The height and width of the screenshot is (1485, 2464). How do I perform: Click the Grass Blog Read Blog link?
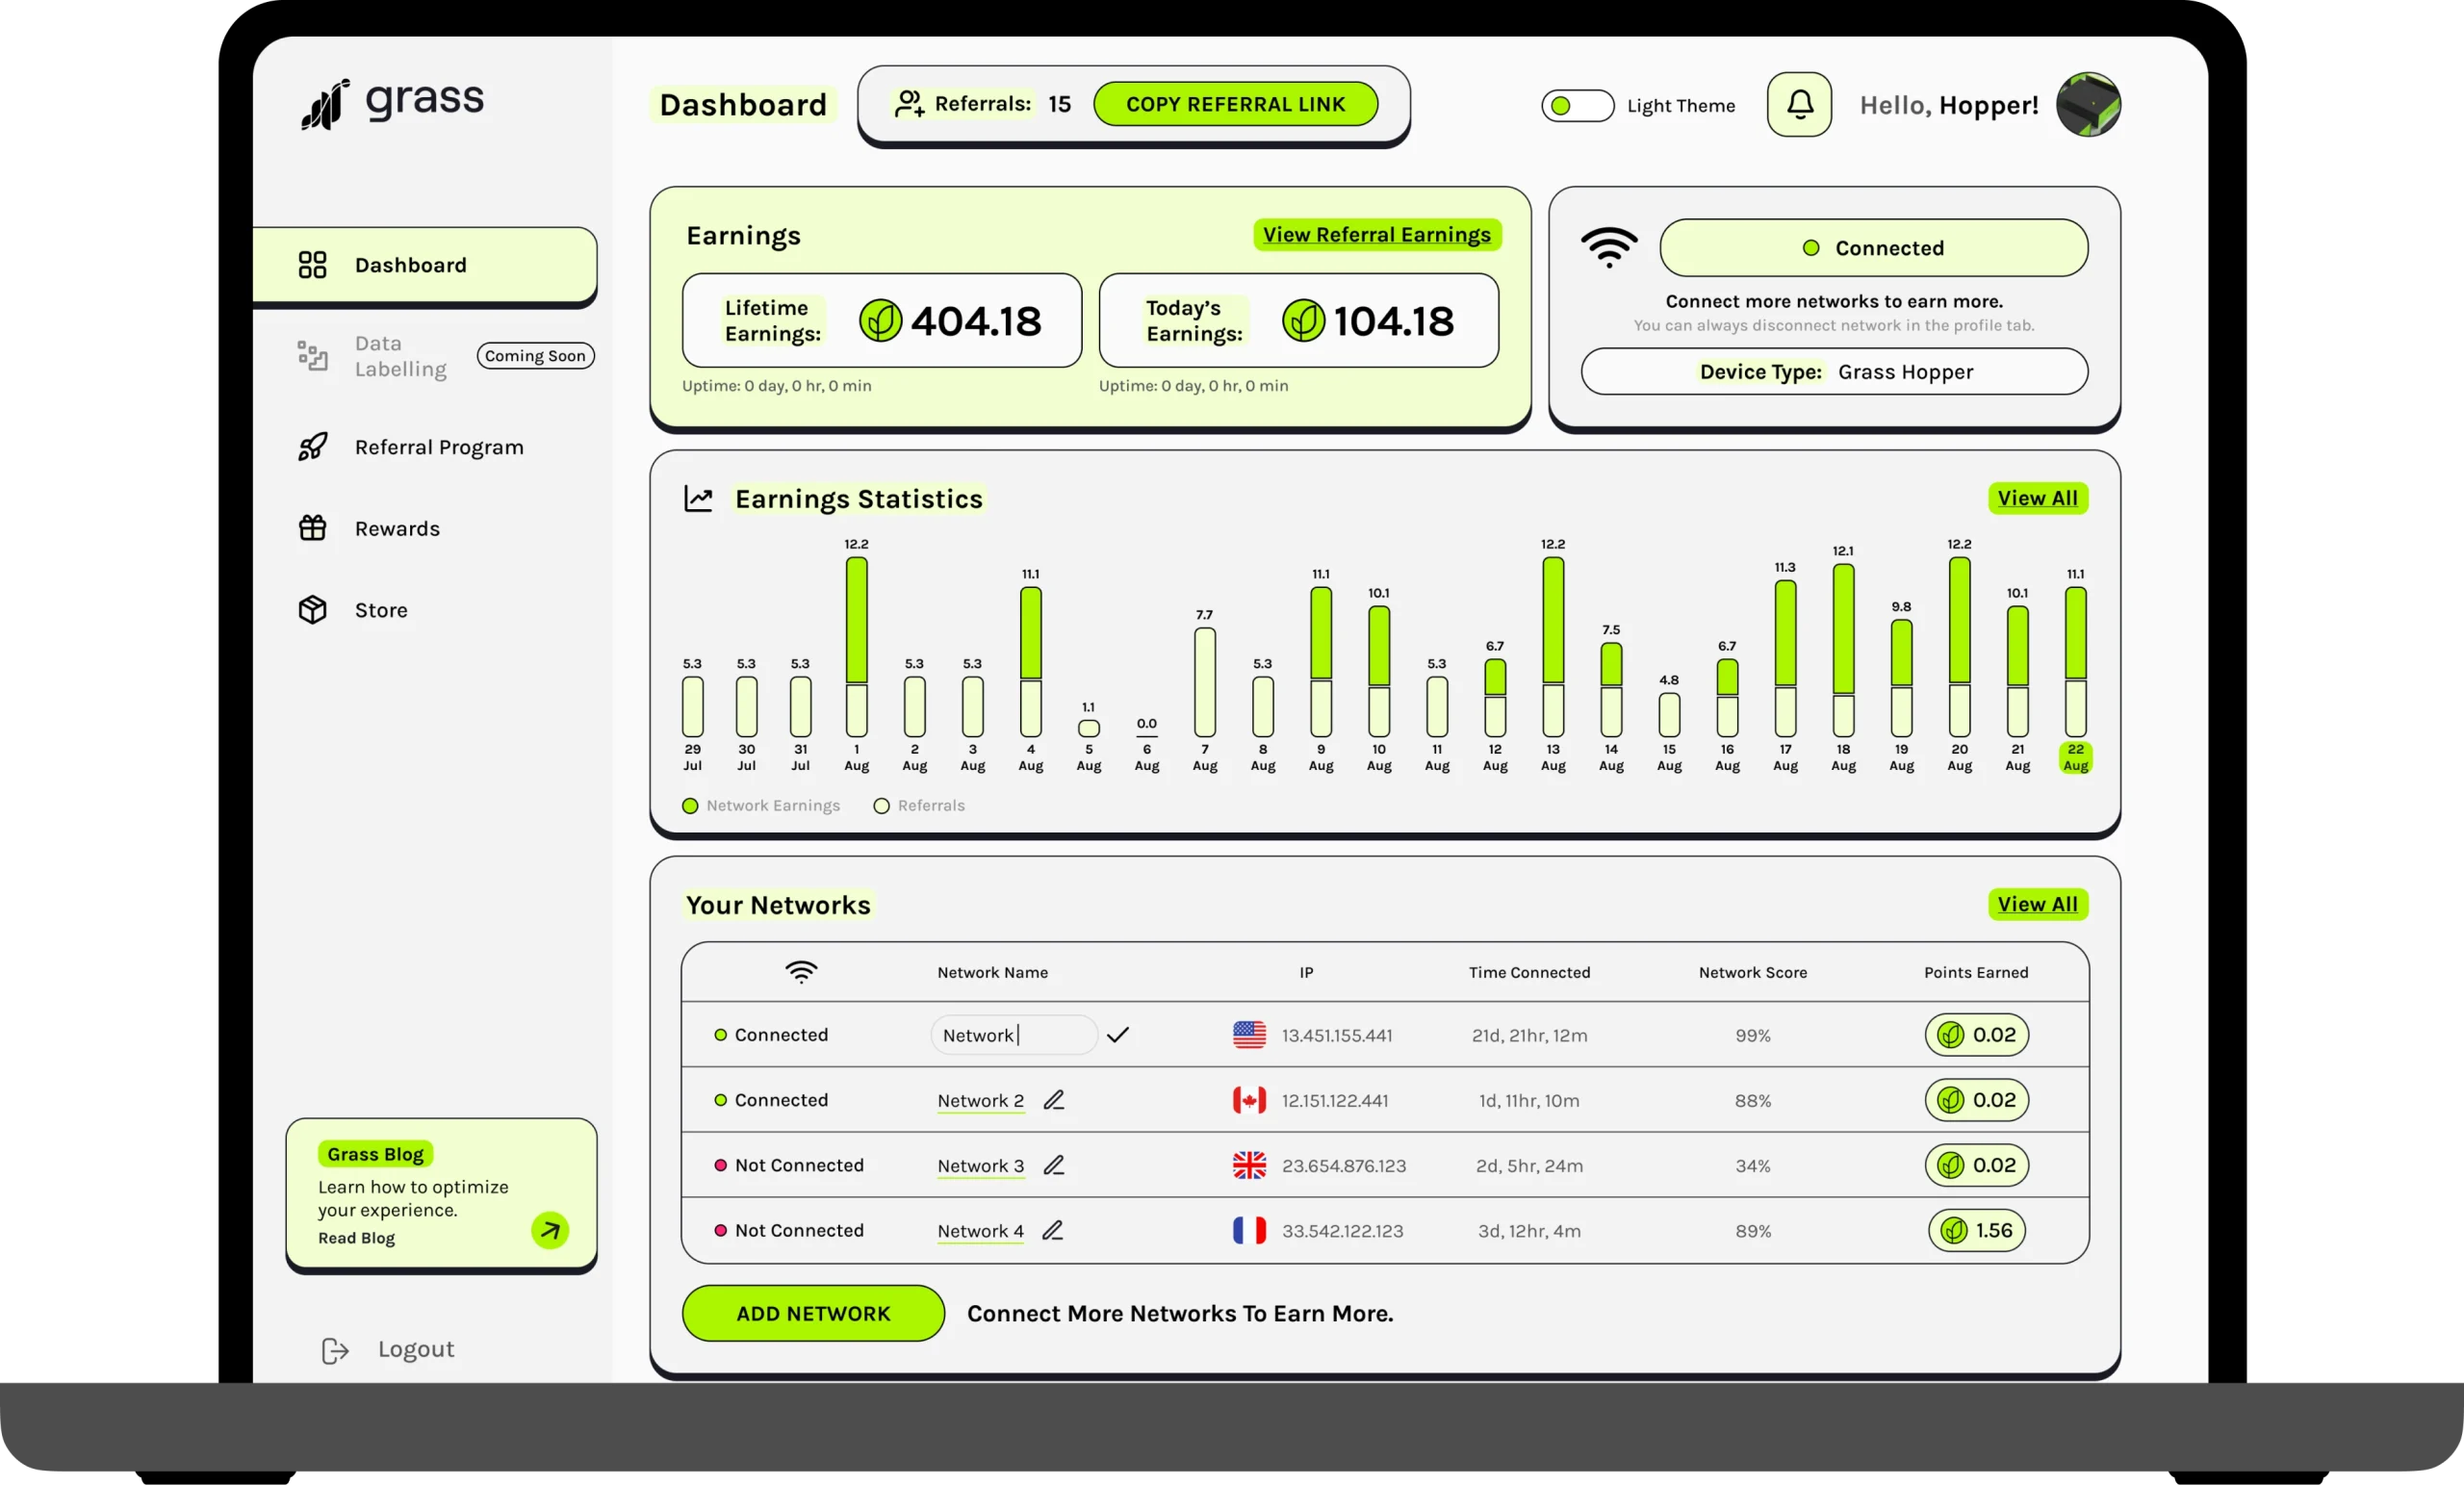point(355,1237)
